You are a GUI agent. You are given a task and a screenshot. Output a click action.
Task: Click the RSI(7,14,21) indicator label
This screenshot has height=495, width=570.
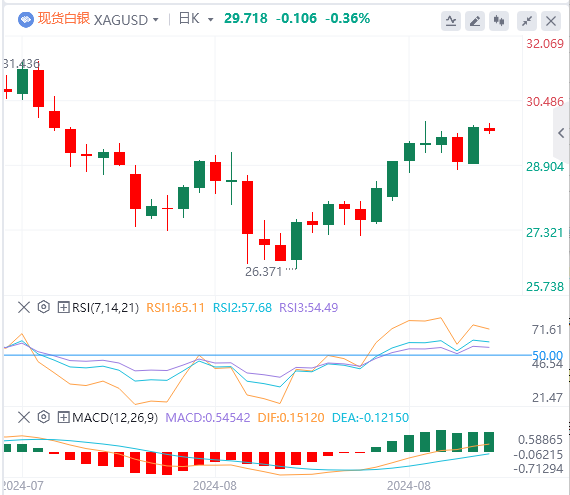105,308
